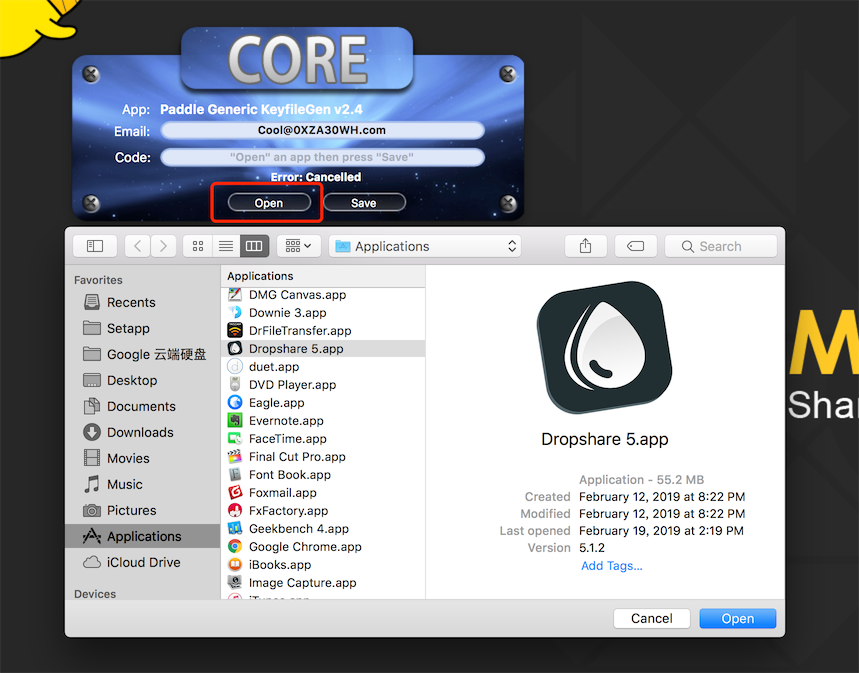Select Downie 3.app in the list

pos(323,312)
